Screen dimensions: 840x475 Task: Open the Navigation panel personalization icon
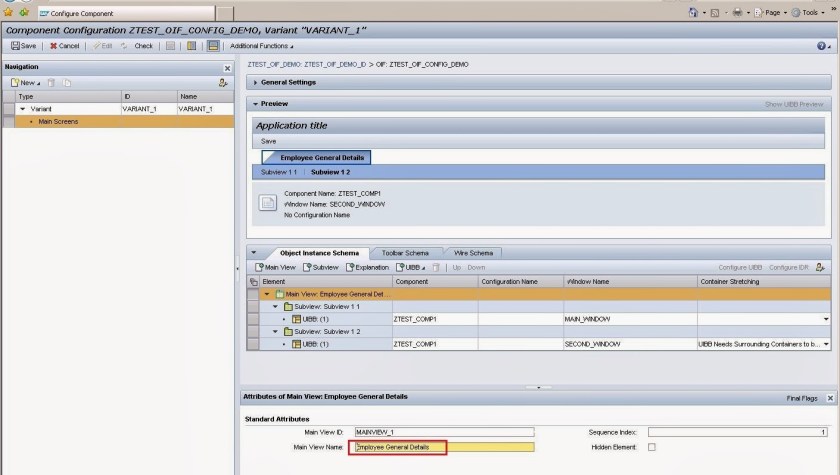click(224, 82)
